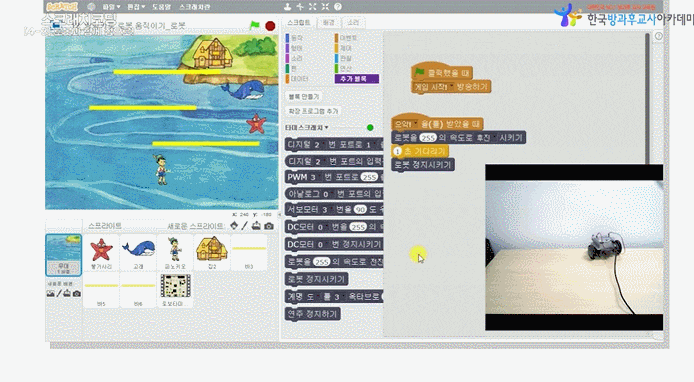Image resolution: width=694 pixels, height=382 pixels.
Task: Choose new sprite from library icon
Action: point(234,226)
